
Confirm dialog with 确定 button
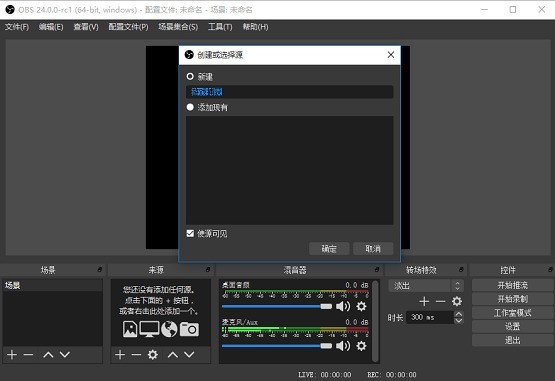pos(329,249)
